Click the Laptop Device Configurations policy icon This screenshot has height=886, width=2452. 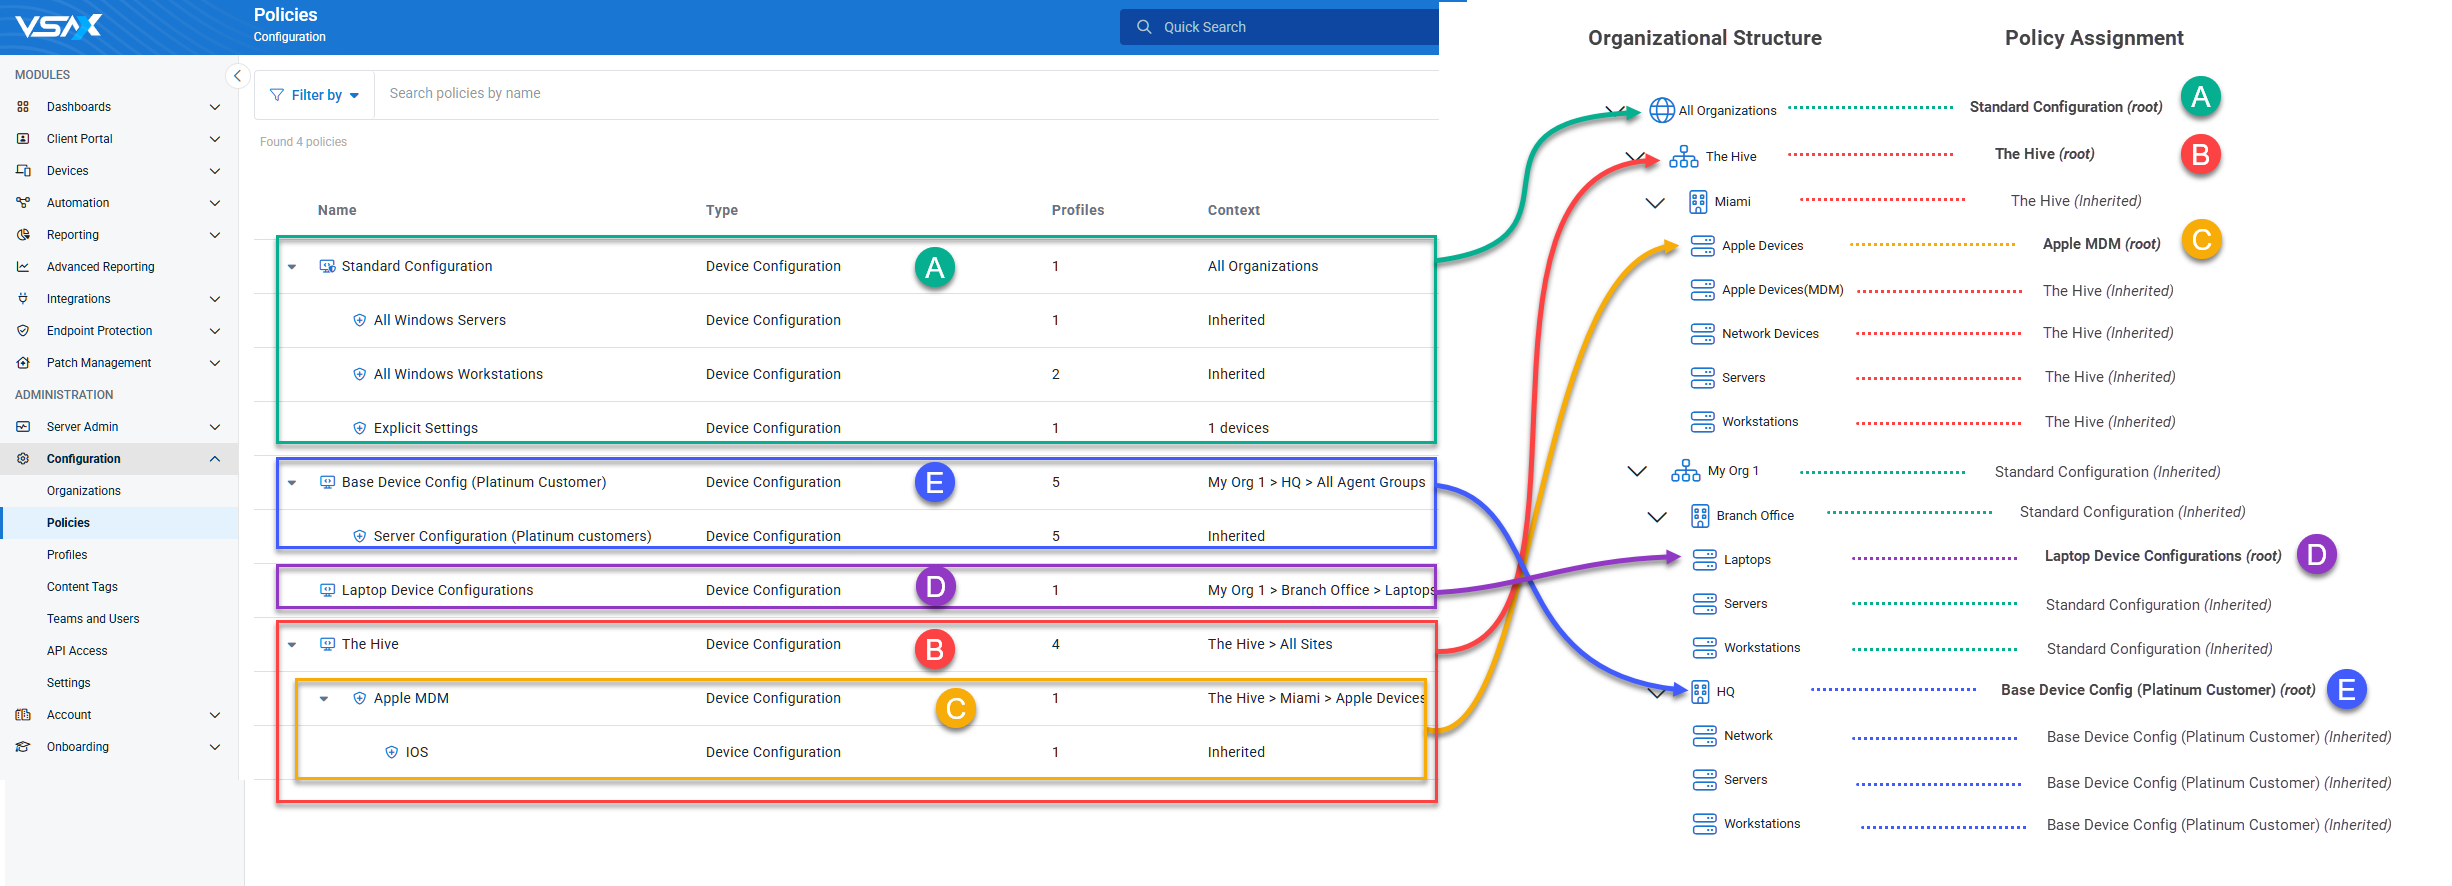pyautogui.click(x=327, y=590)
